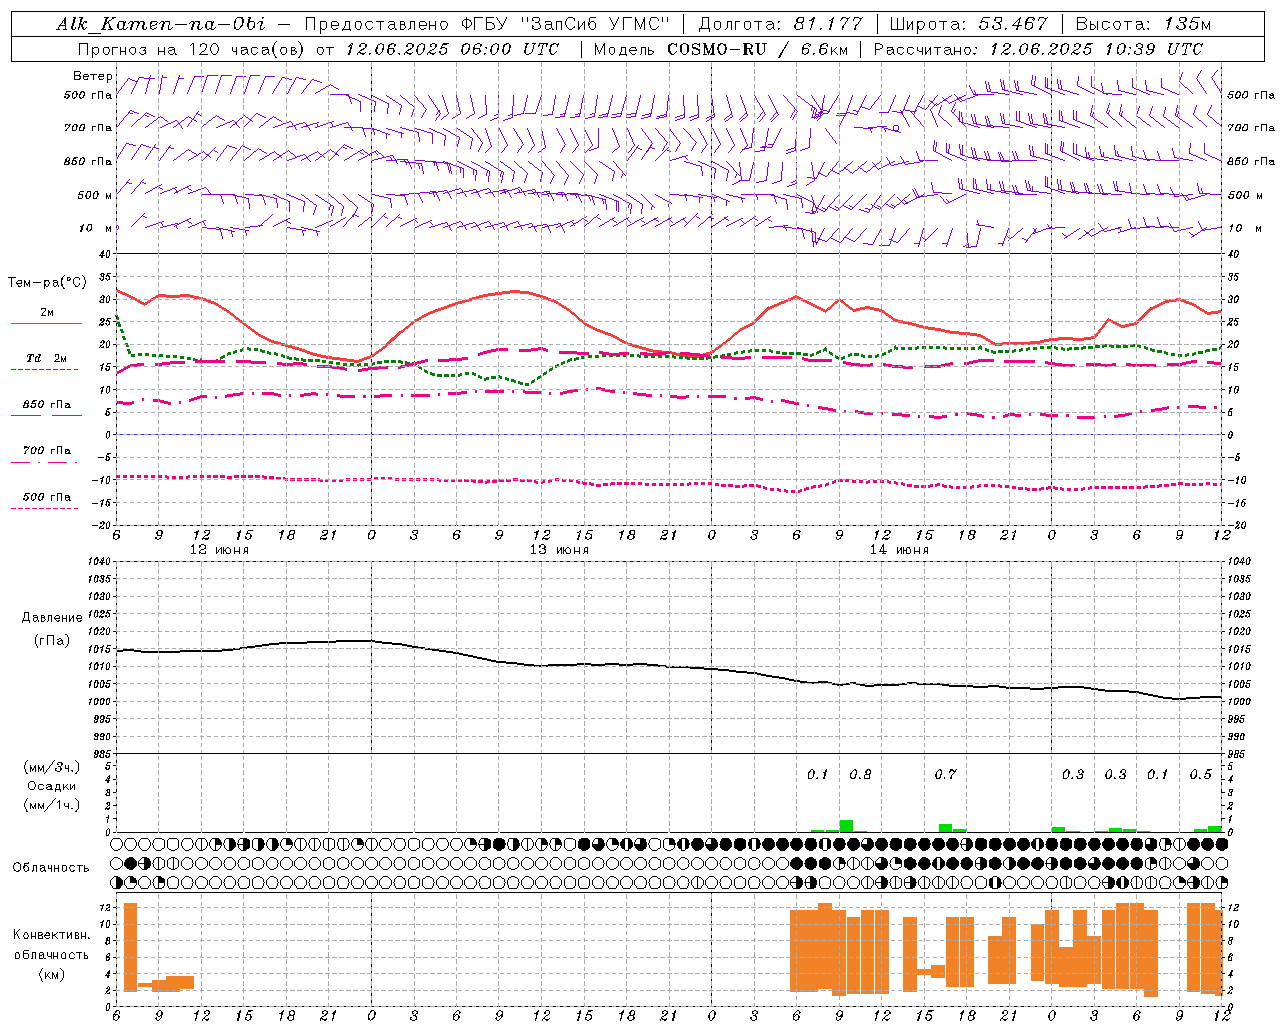Click the 'Тем-ра(°С)' temperature label
This screenshot has height=1024, width=1280.
47,283
